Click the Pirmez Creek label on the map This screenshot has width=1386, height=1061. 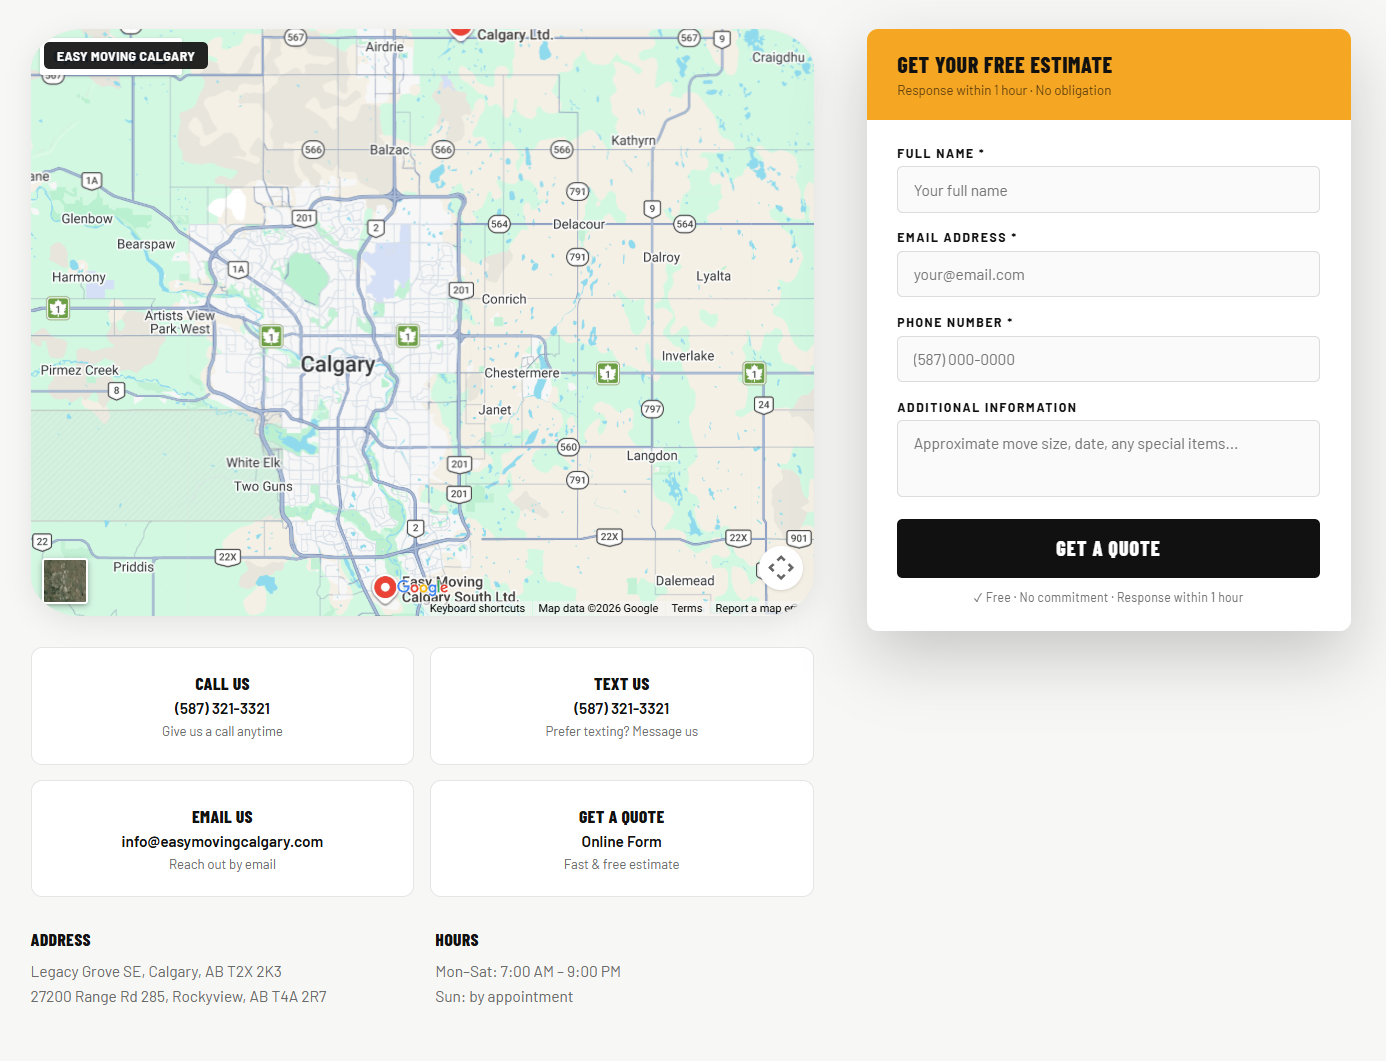tap(79, 370)
